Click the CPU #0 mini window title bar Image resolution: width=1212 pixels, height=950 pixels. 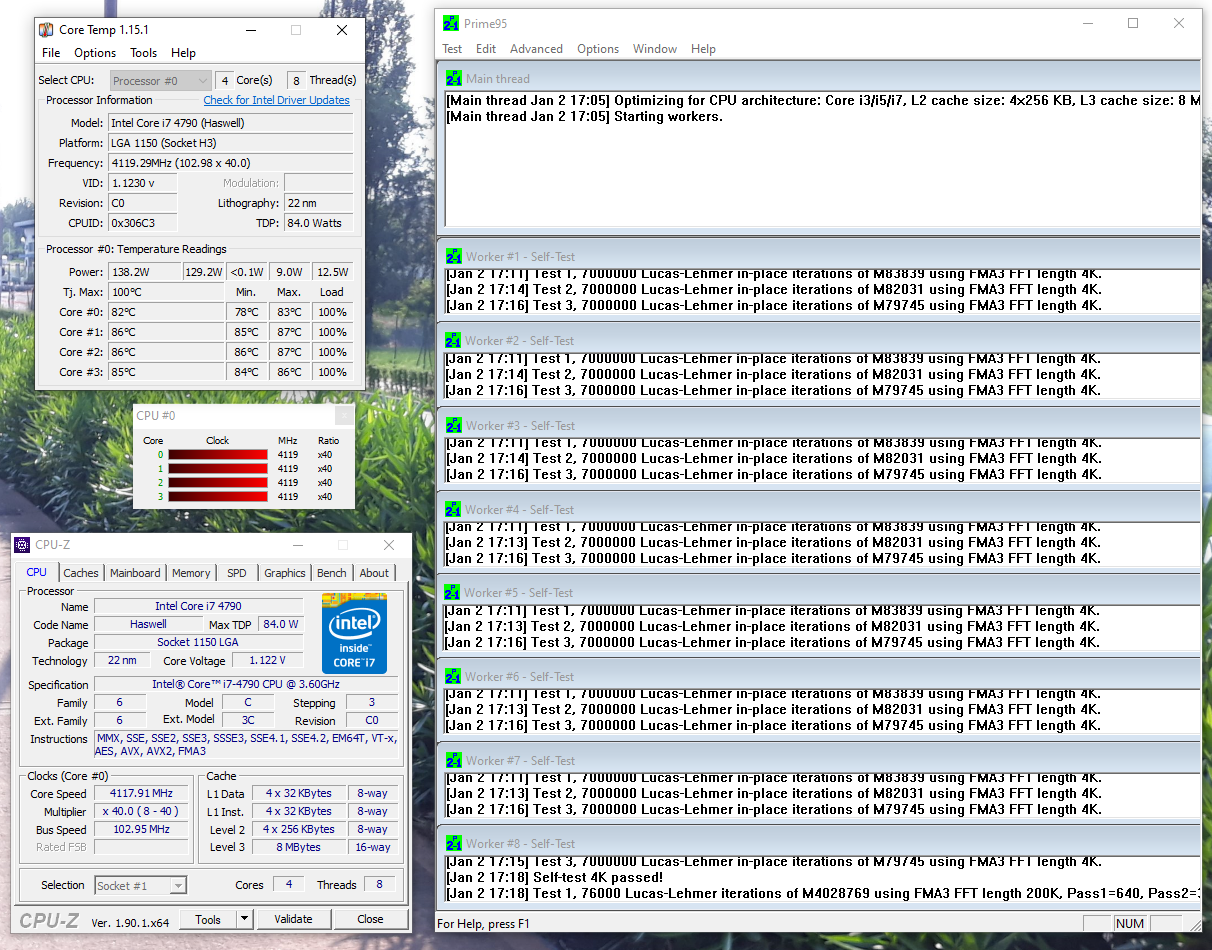(x=244, y=415)
